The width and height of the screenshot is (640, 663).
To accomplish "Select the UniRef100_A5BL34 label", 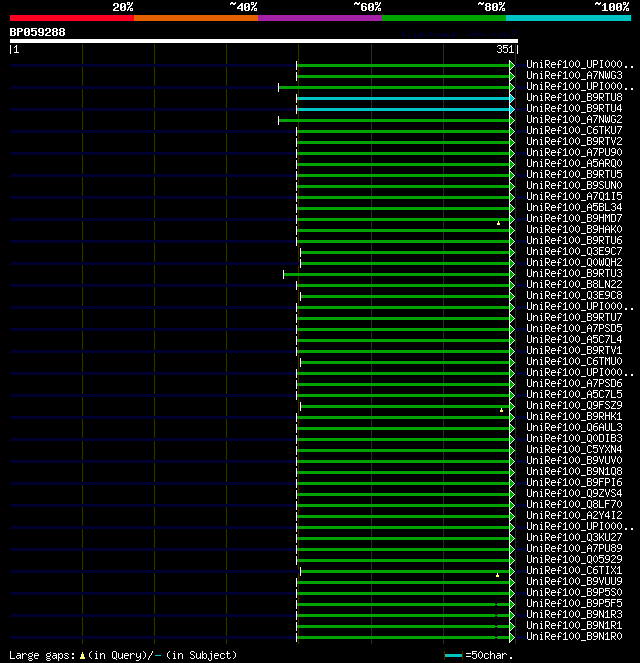I will (574, 207).
